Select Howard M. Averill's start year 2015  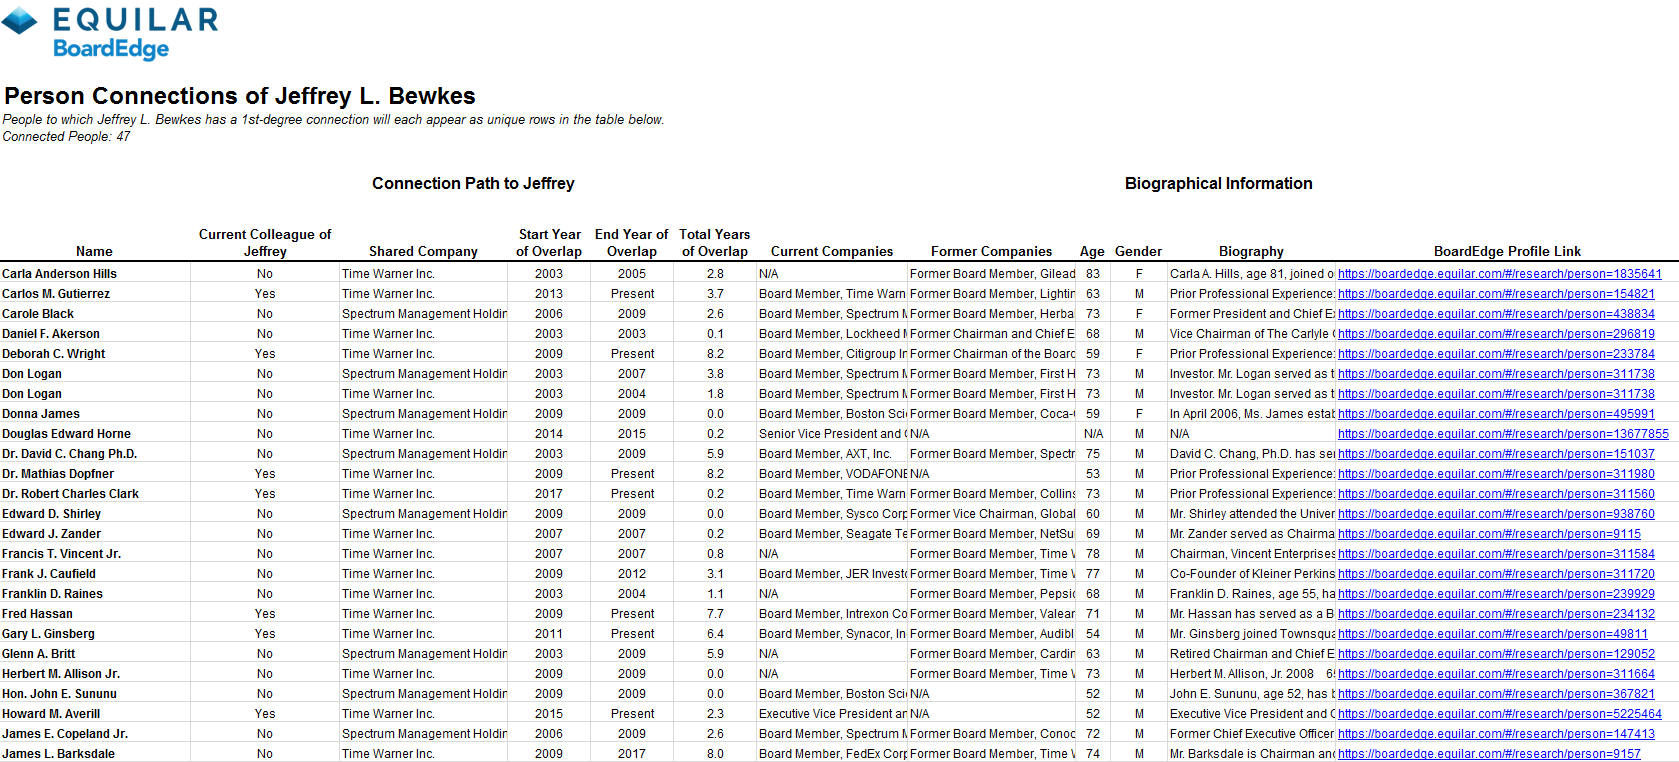pos(548,714)
